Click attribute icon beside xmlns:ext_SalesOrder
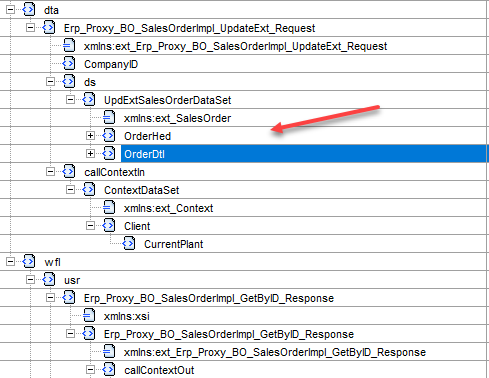This screenshot has width=489, height=378. click(x=109, y=118)
